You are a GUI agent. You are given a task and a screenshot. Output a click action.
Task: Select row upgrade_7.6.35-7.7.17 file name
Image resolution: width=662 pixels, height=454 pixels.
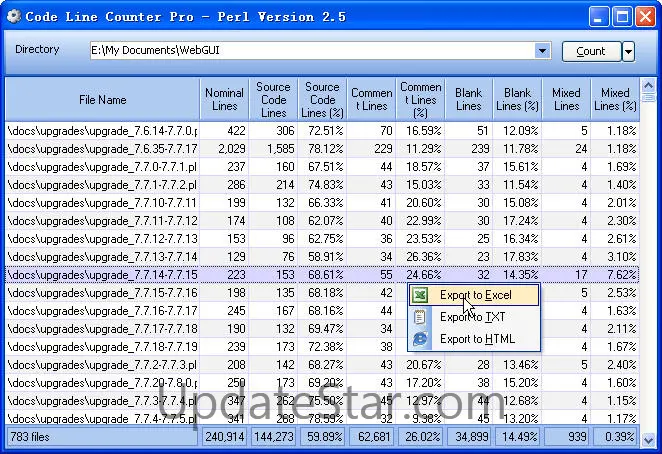(103, 149)
